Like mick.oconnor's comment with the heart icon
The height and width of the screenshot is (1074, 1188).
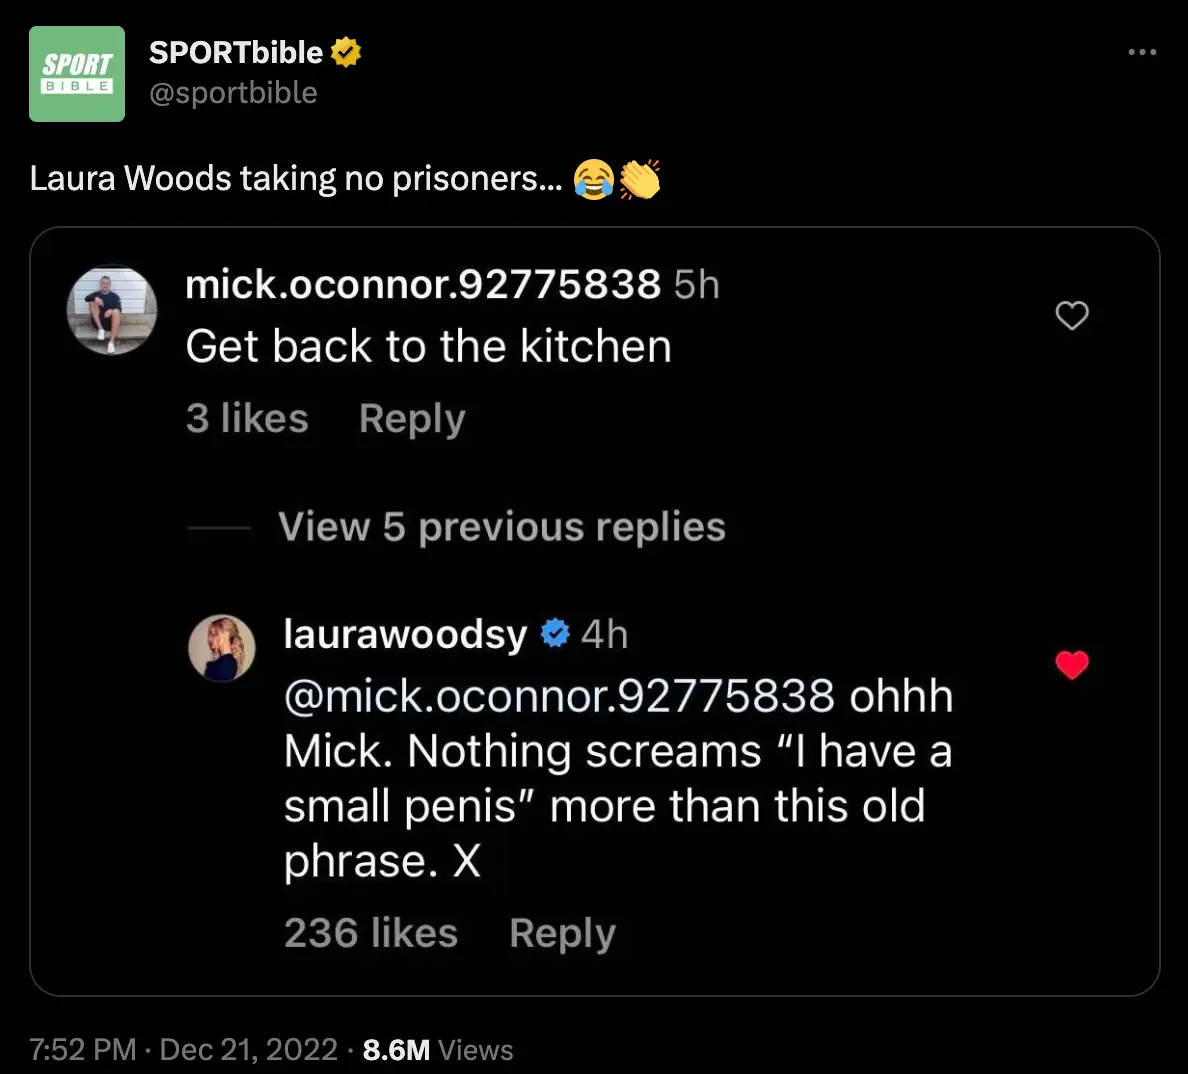point(1072,315)
